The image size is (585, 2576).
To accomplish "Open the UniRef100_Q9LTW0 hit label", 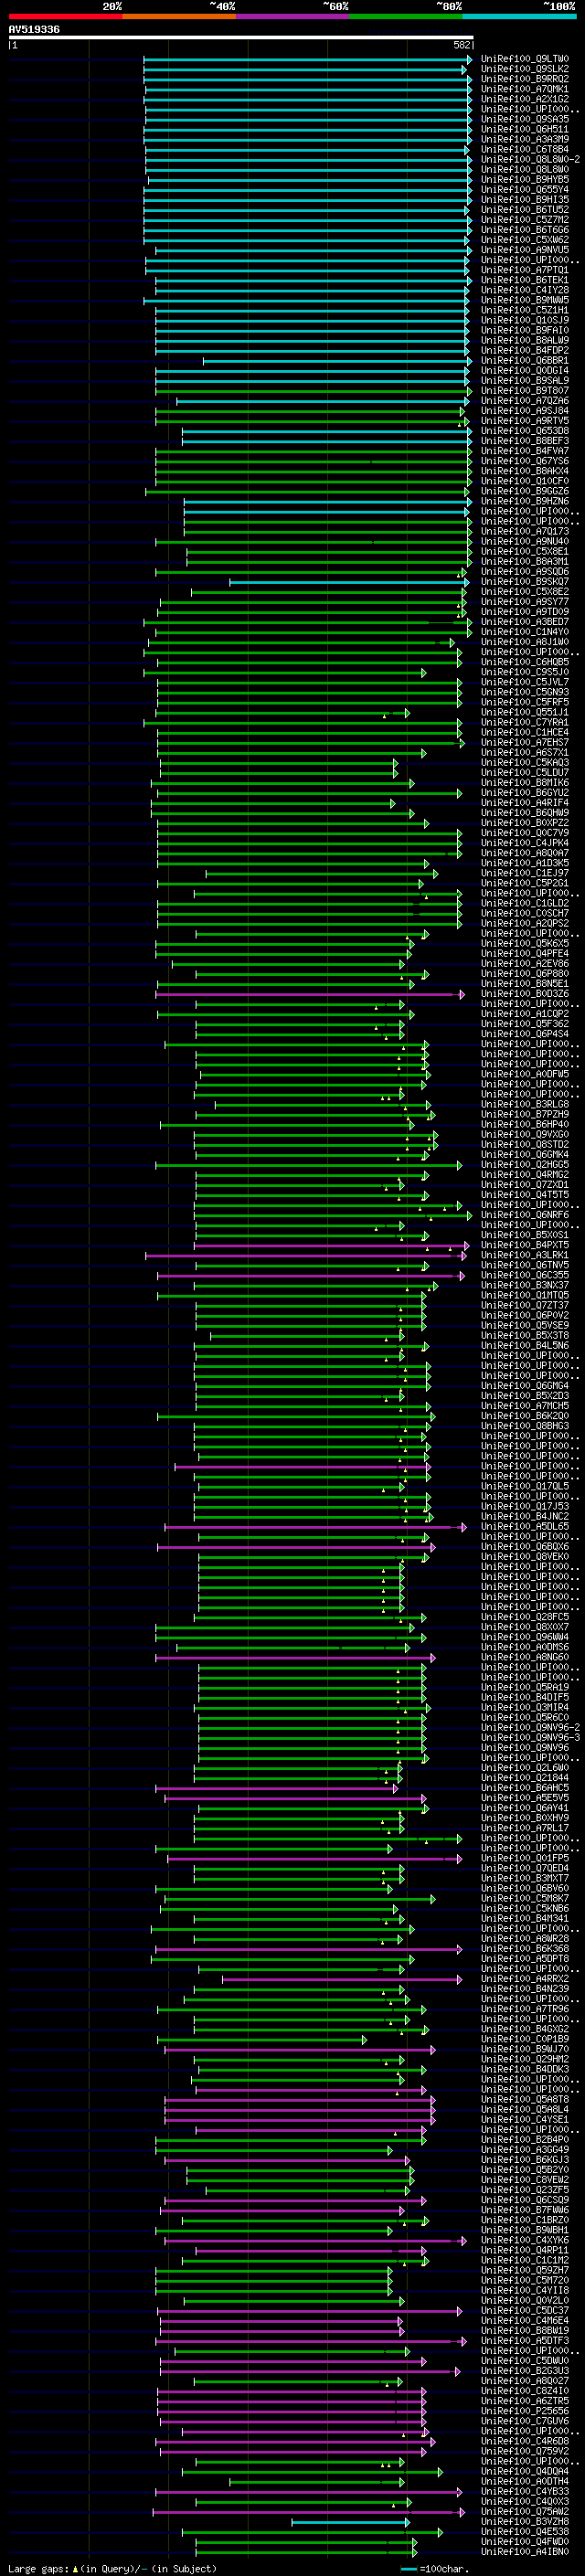I will [x=524, y=59].
